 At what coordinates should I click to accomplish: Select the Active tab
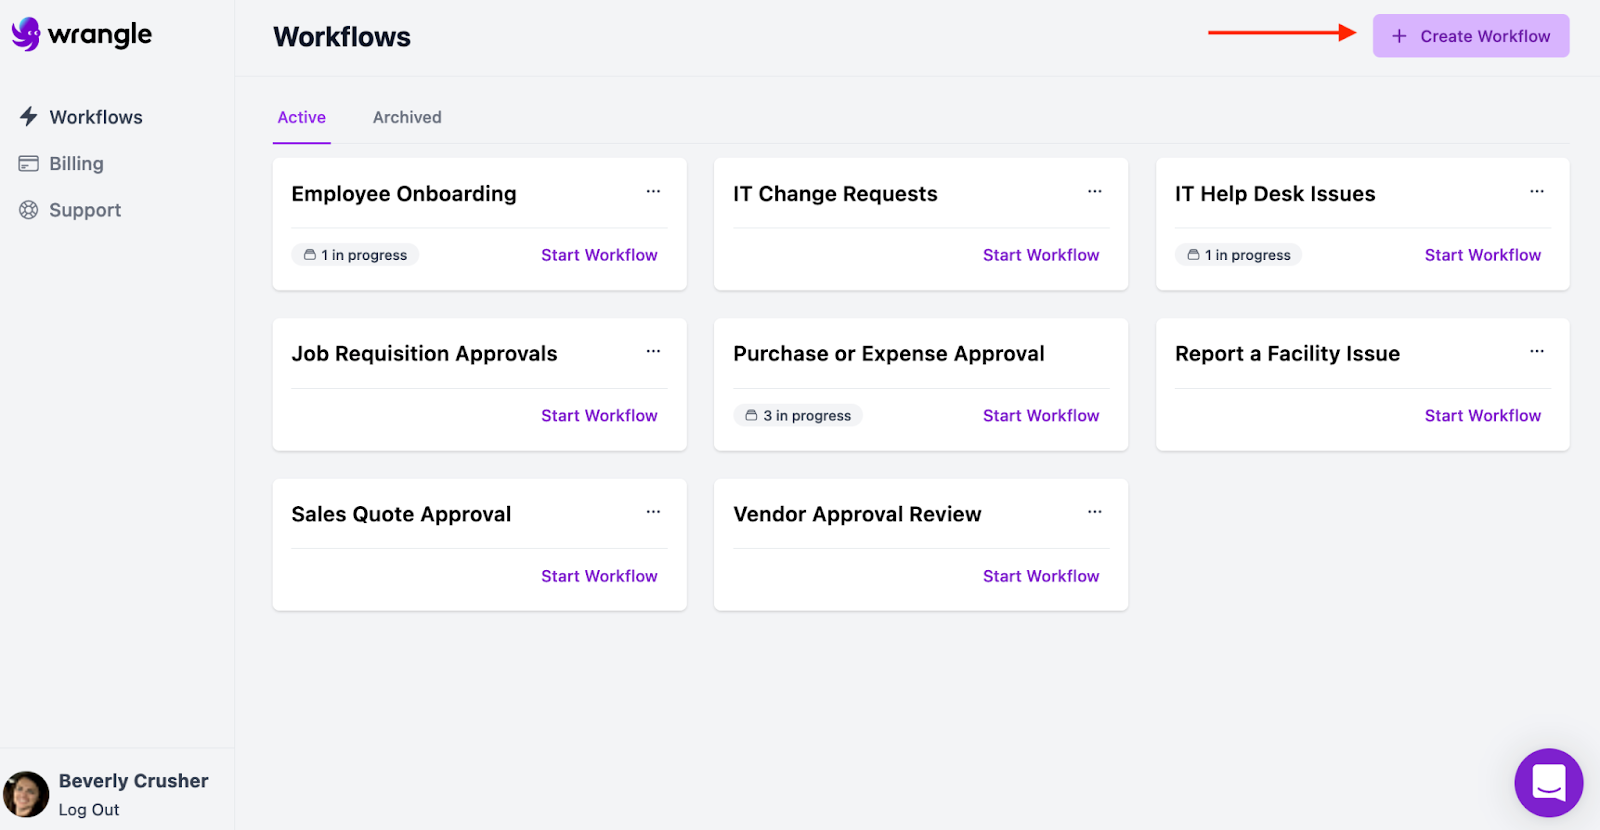point(301,117)
